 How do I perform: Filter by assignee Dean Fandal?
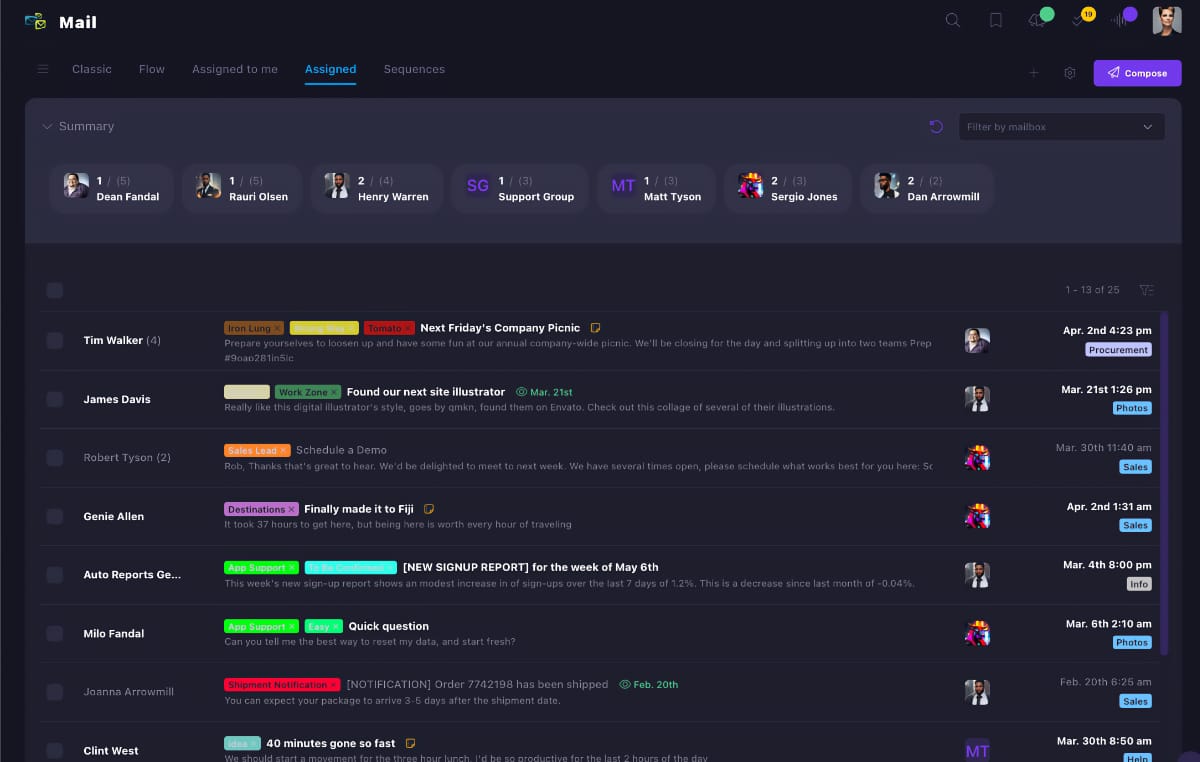(x=111, y=188)
